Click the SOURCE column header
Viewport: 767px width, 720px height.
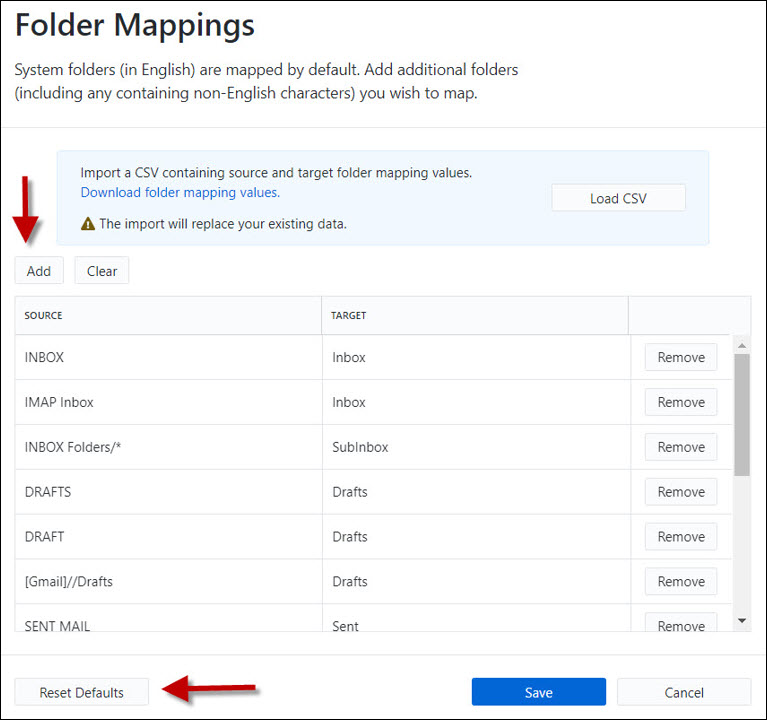pos(44,315)
